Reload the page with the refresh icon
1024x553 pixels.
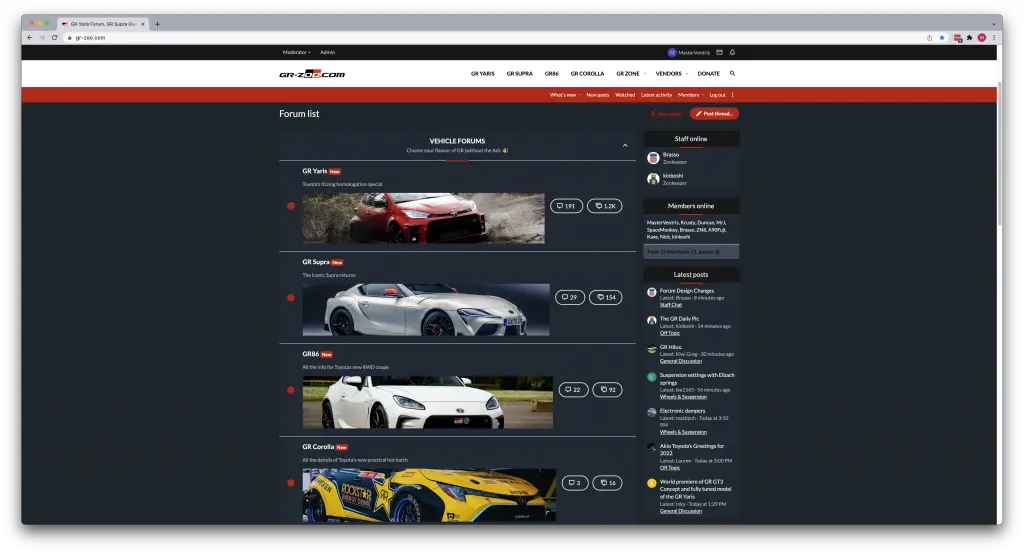(x=55, y=38)
